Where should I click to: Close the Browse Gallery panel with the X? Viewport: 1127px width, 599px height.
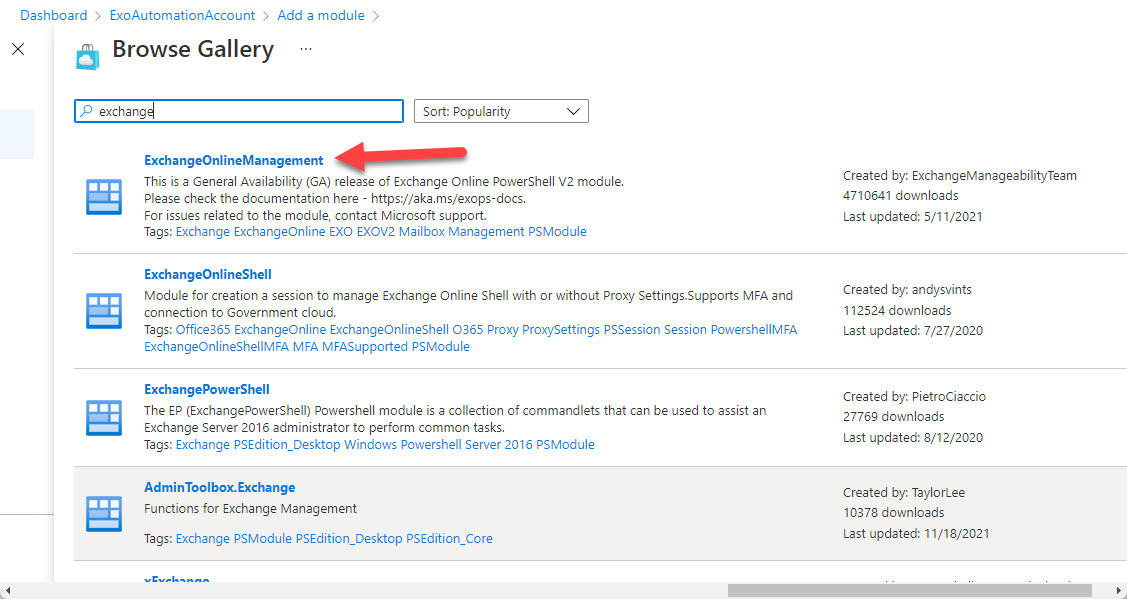pos(18,49)
